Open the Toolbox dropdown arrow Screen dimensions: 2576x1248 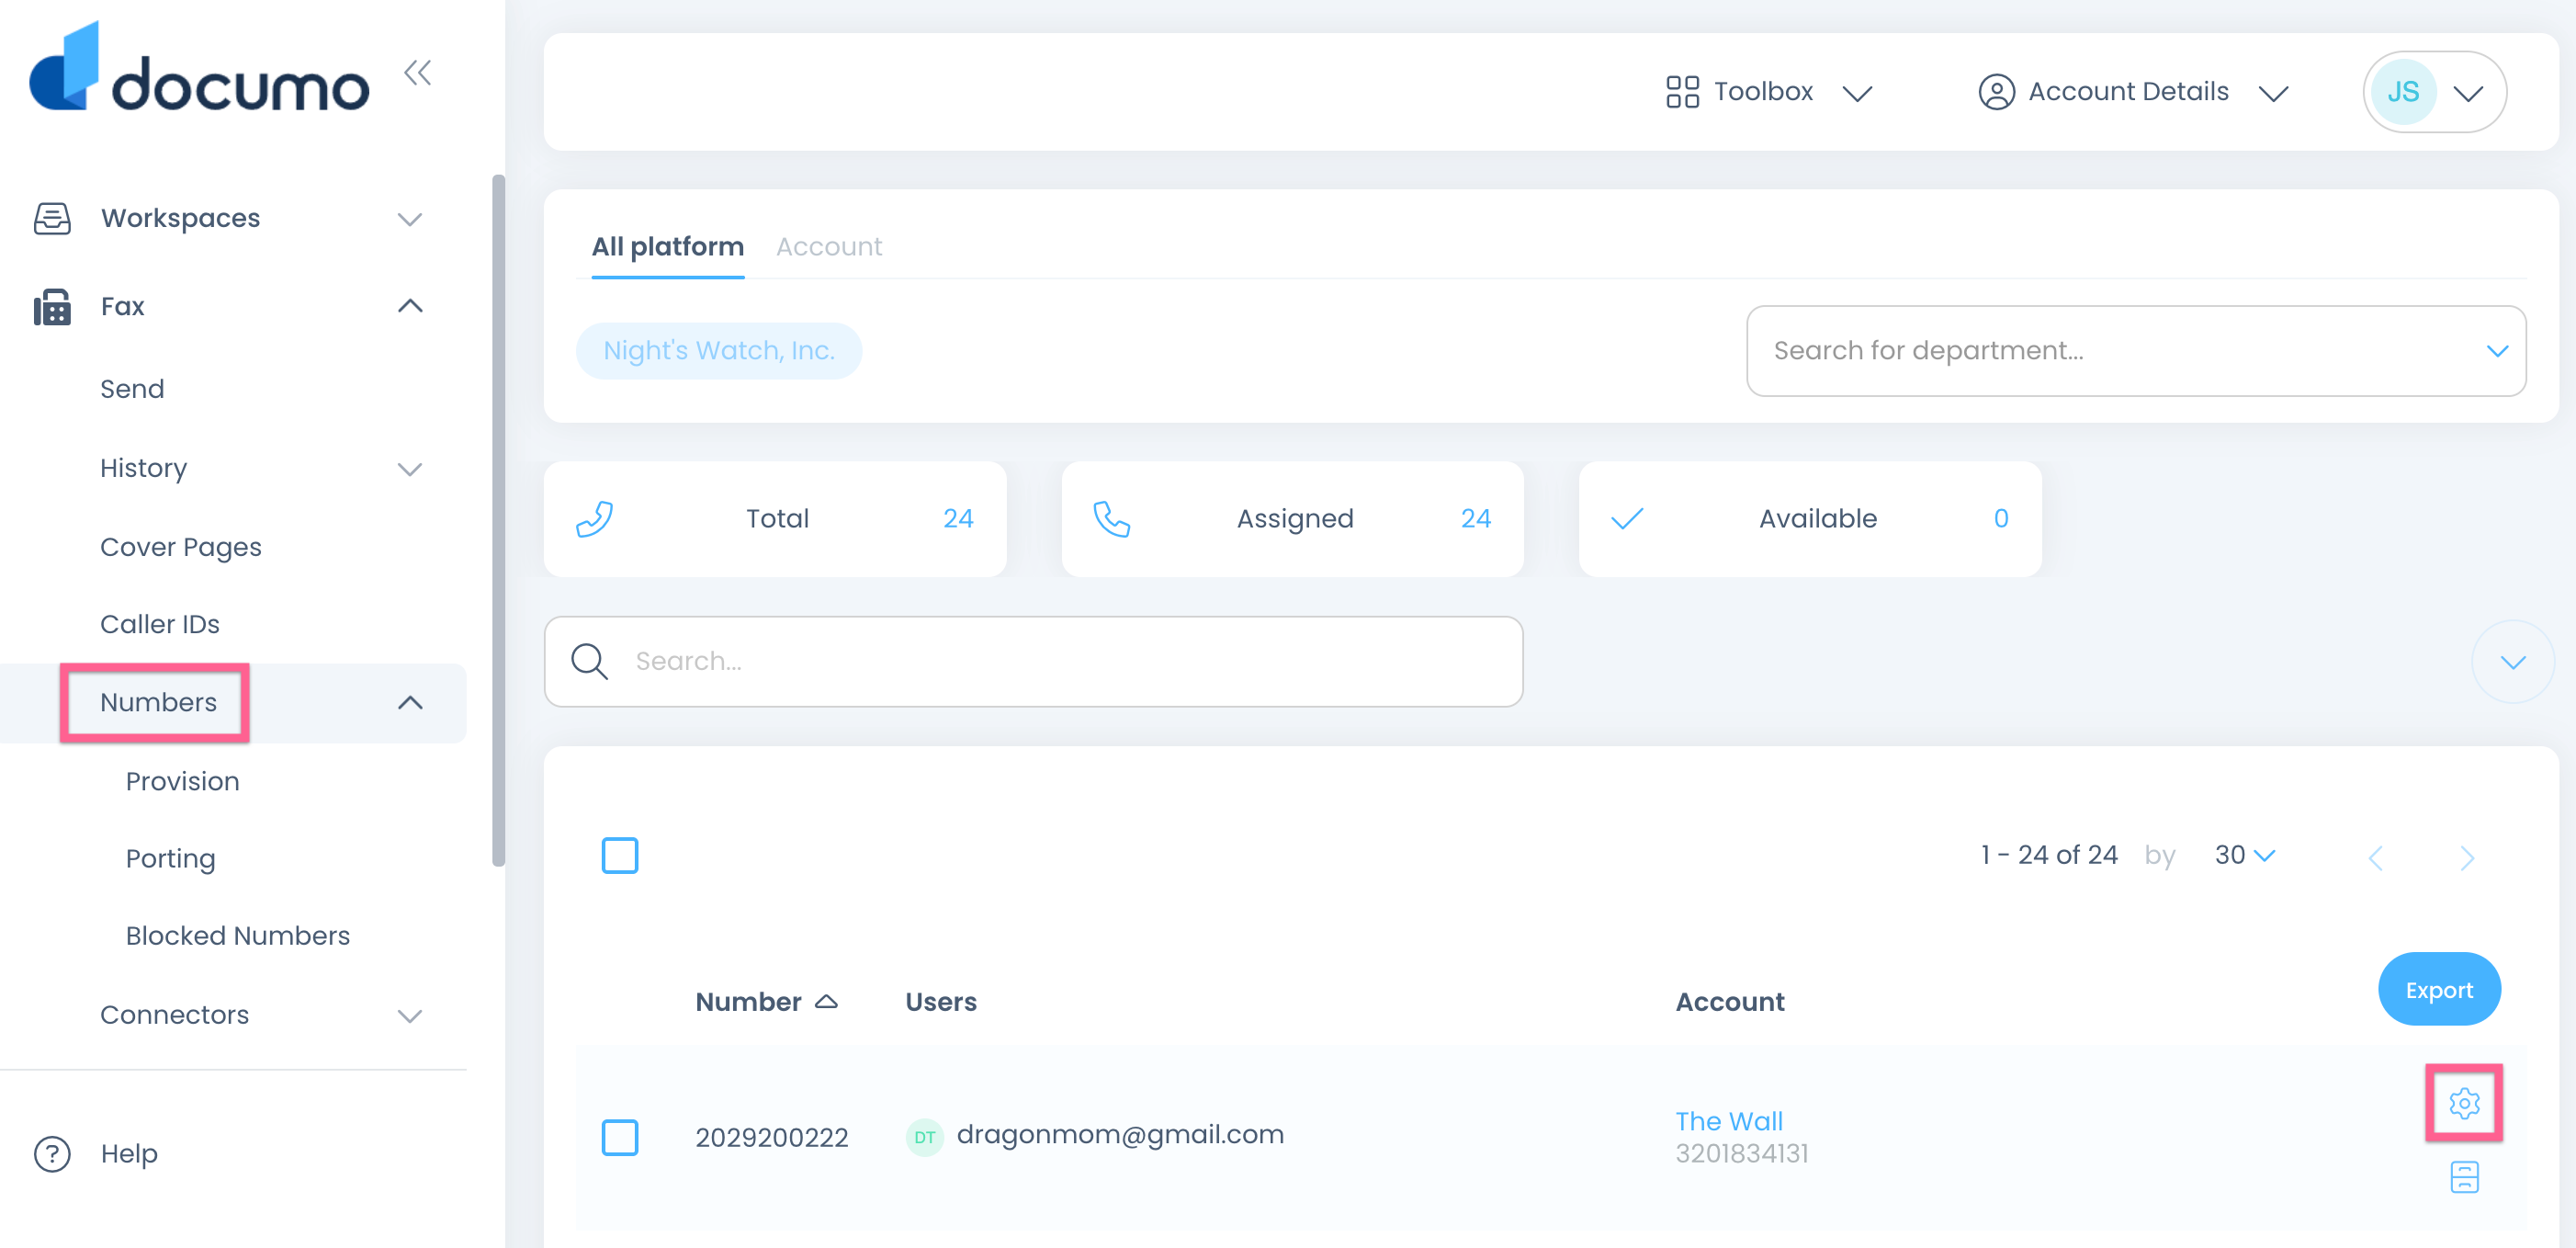pos(1857,93)
